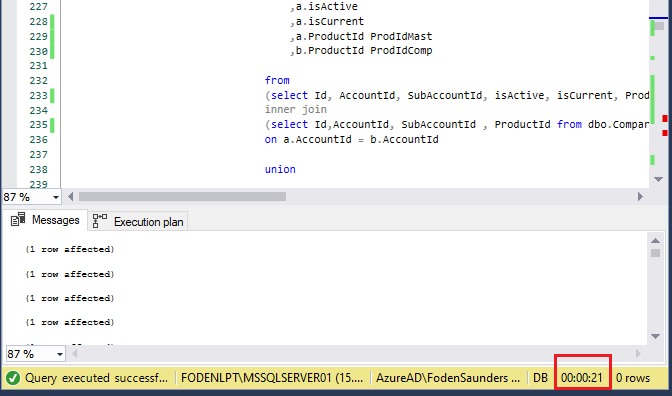The image size is (672, 396).
Task: Click editor horizontal scrollbar right arrow
Action: (640, 197)
